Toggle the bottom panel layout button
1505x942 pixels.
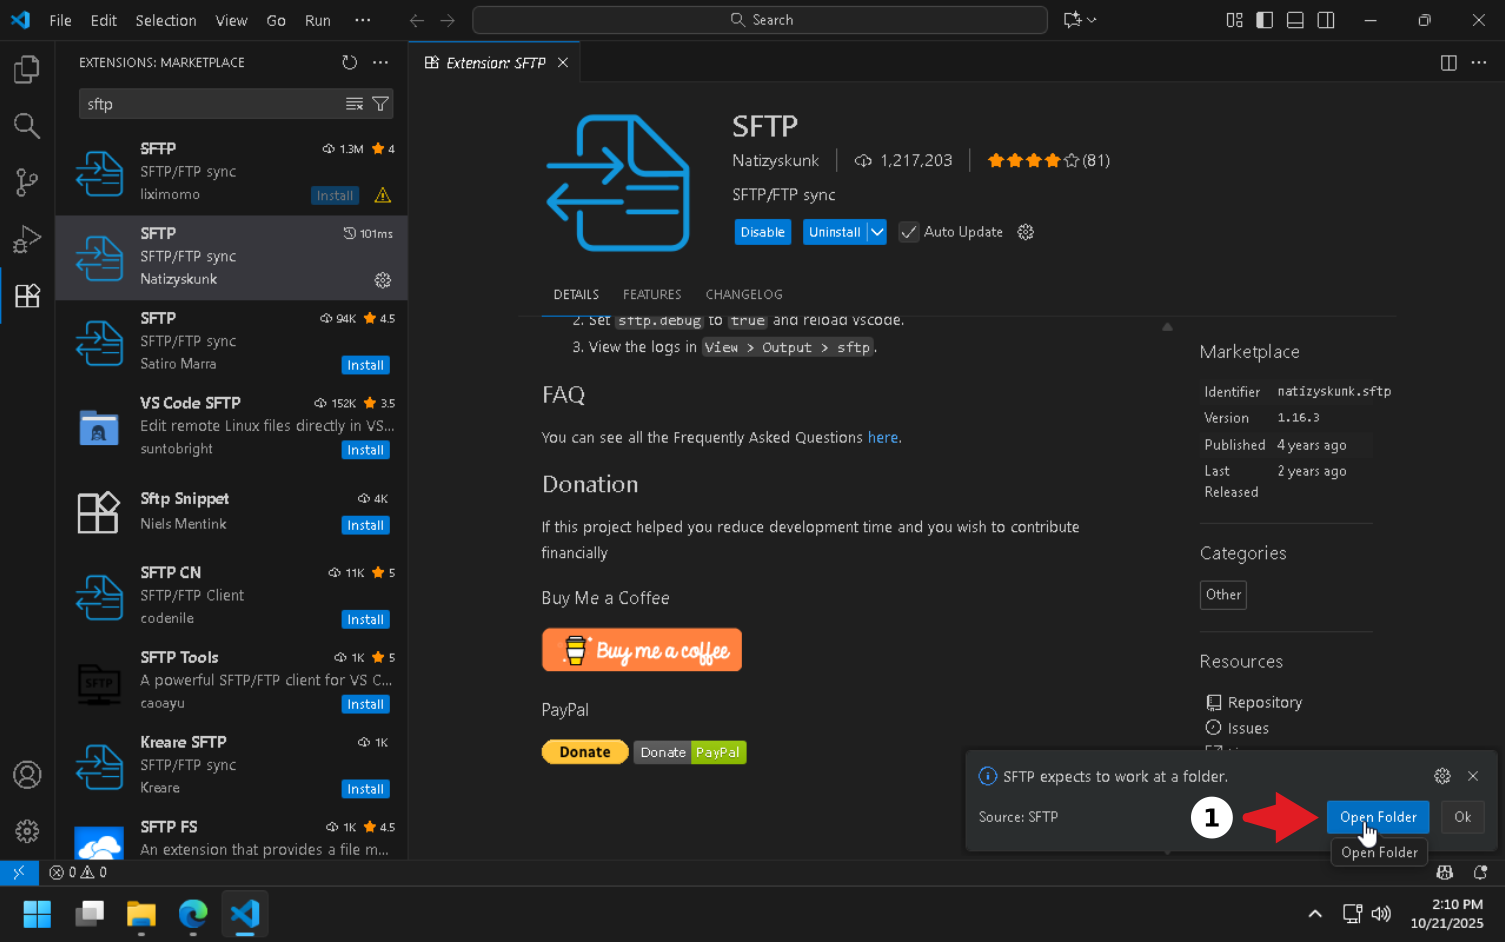click(x=1295, y=20)
